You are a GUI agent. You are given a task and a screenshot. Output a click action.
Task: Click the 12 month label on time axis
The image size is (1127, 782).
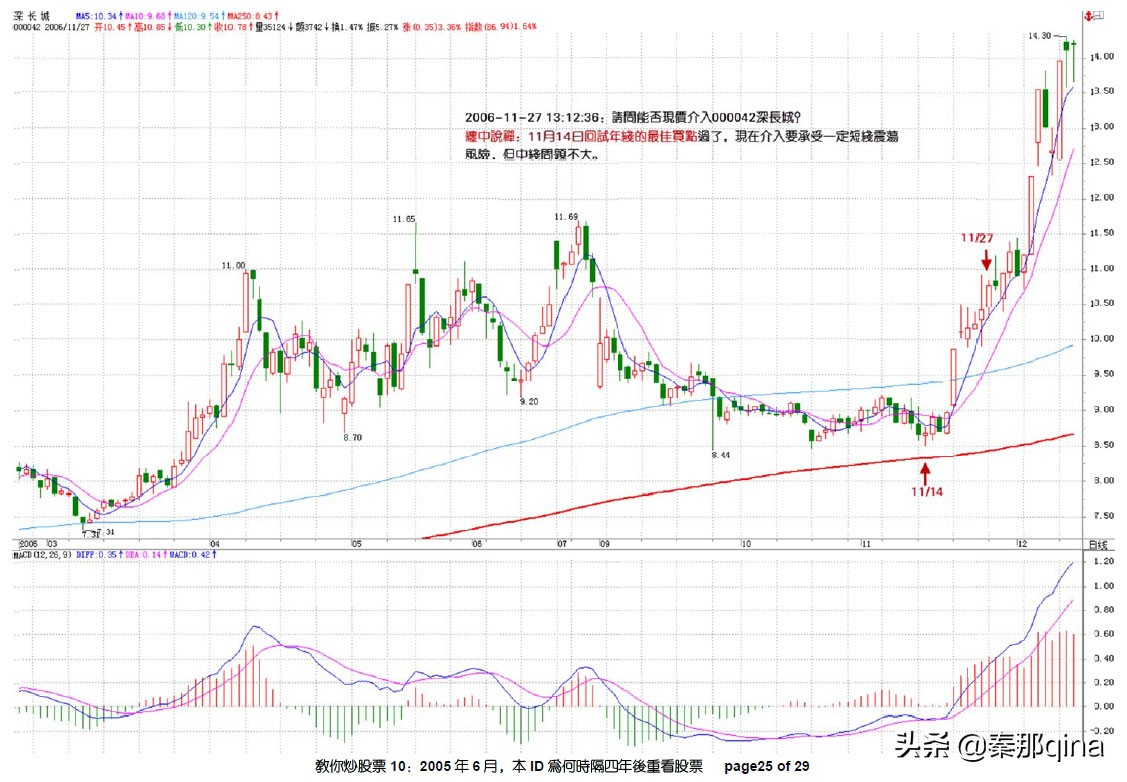(1022, 544)
